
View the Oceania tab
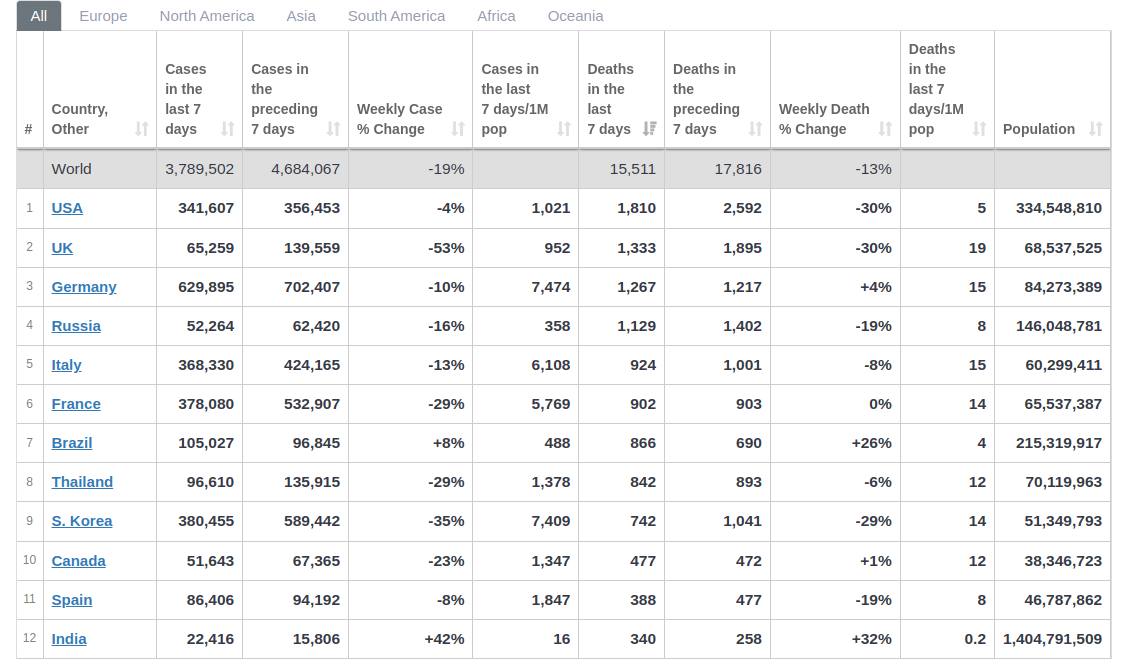(575, 16)
